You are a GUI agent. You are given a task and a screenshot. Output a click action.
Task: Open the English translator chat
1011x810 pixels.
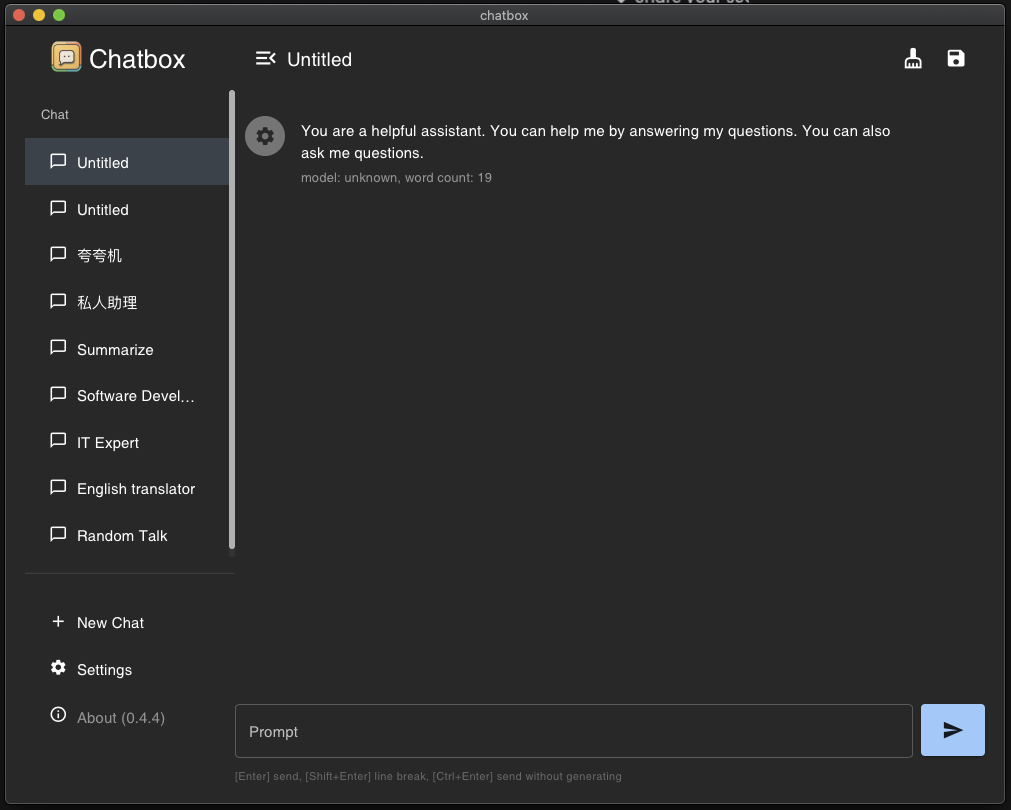tap(127, 489)
